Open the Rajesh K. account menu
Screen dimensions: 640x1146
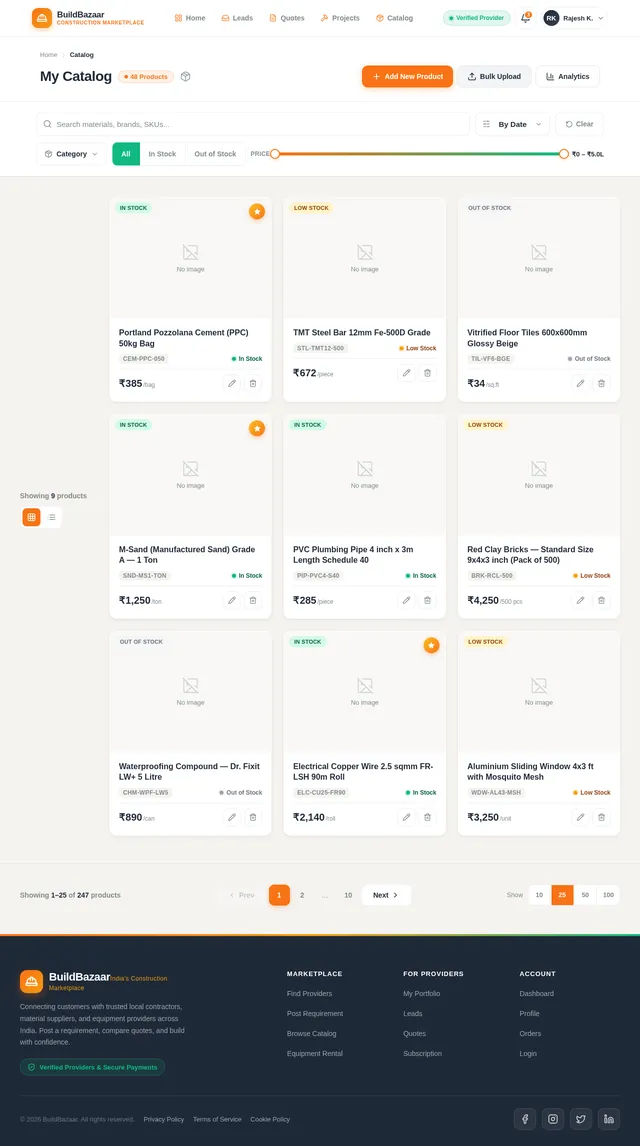(574, 18)
